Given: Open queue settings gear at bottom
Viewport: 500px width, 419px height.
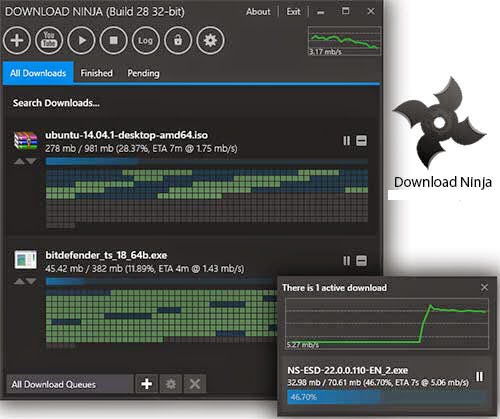Looking at the screenshot, I should click(x=171, y=384).
